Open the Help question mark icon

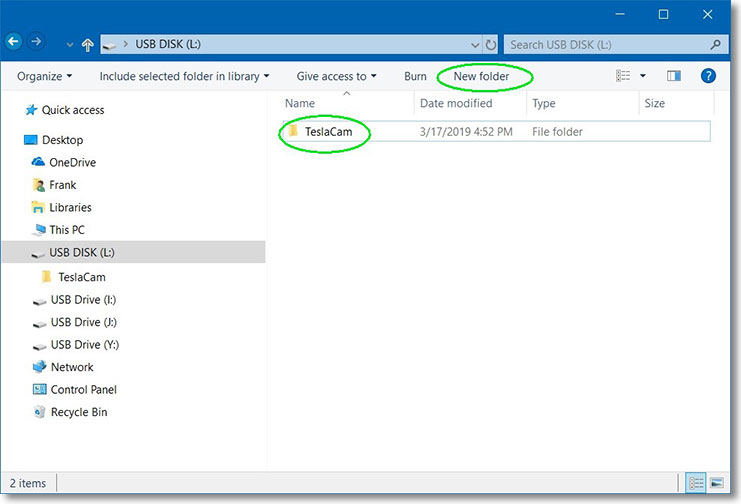click(x=707, y=76)
